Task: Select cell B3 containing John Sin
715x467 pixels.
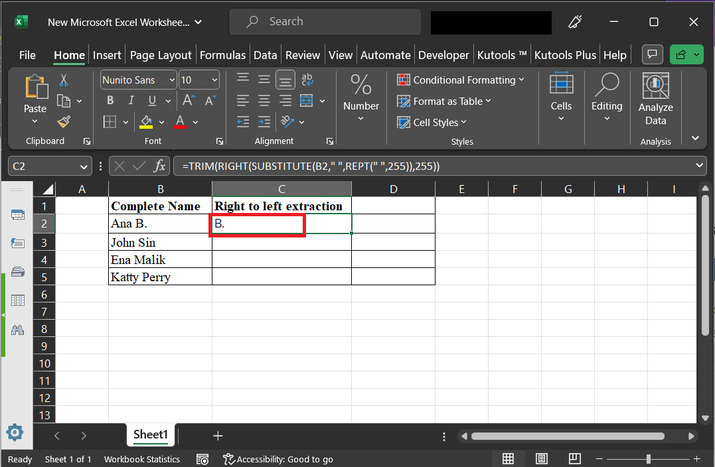Action: (160, 241)
